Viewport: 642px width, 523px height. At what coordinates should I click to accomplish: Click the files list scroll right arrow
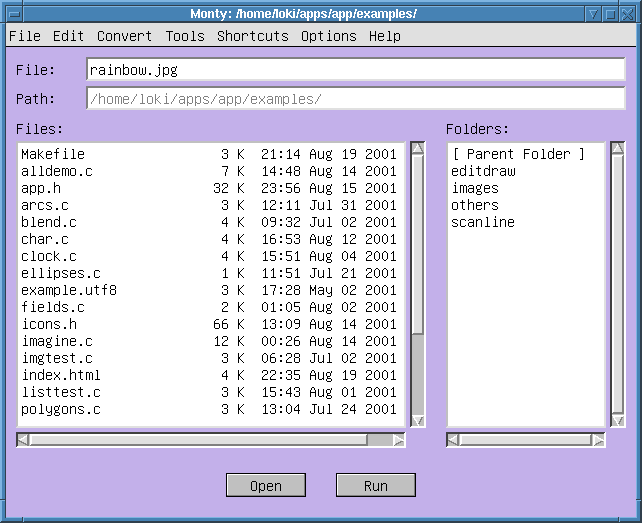tap(399, 440)
